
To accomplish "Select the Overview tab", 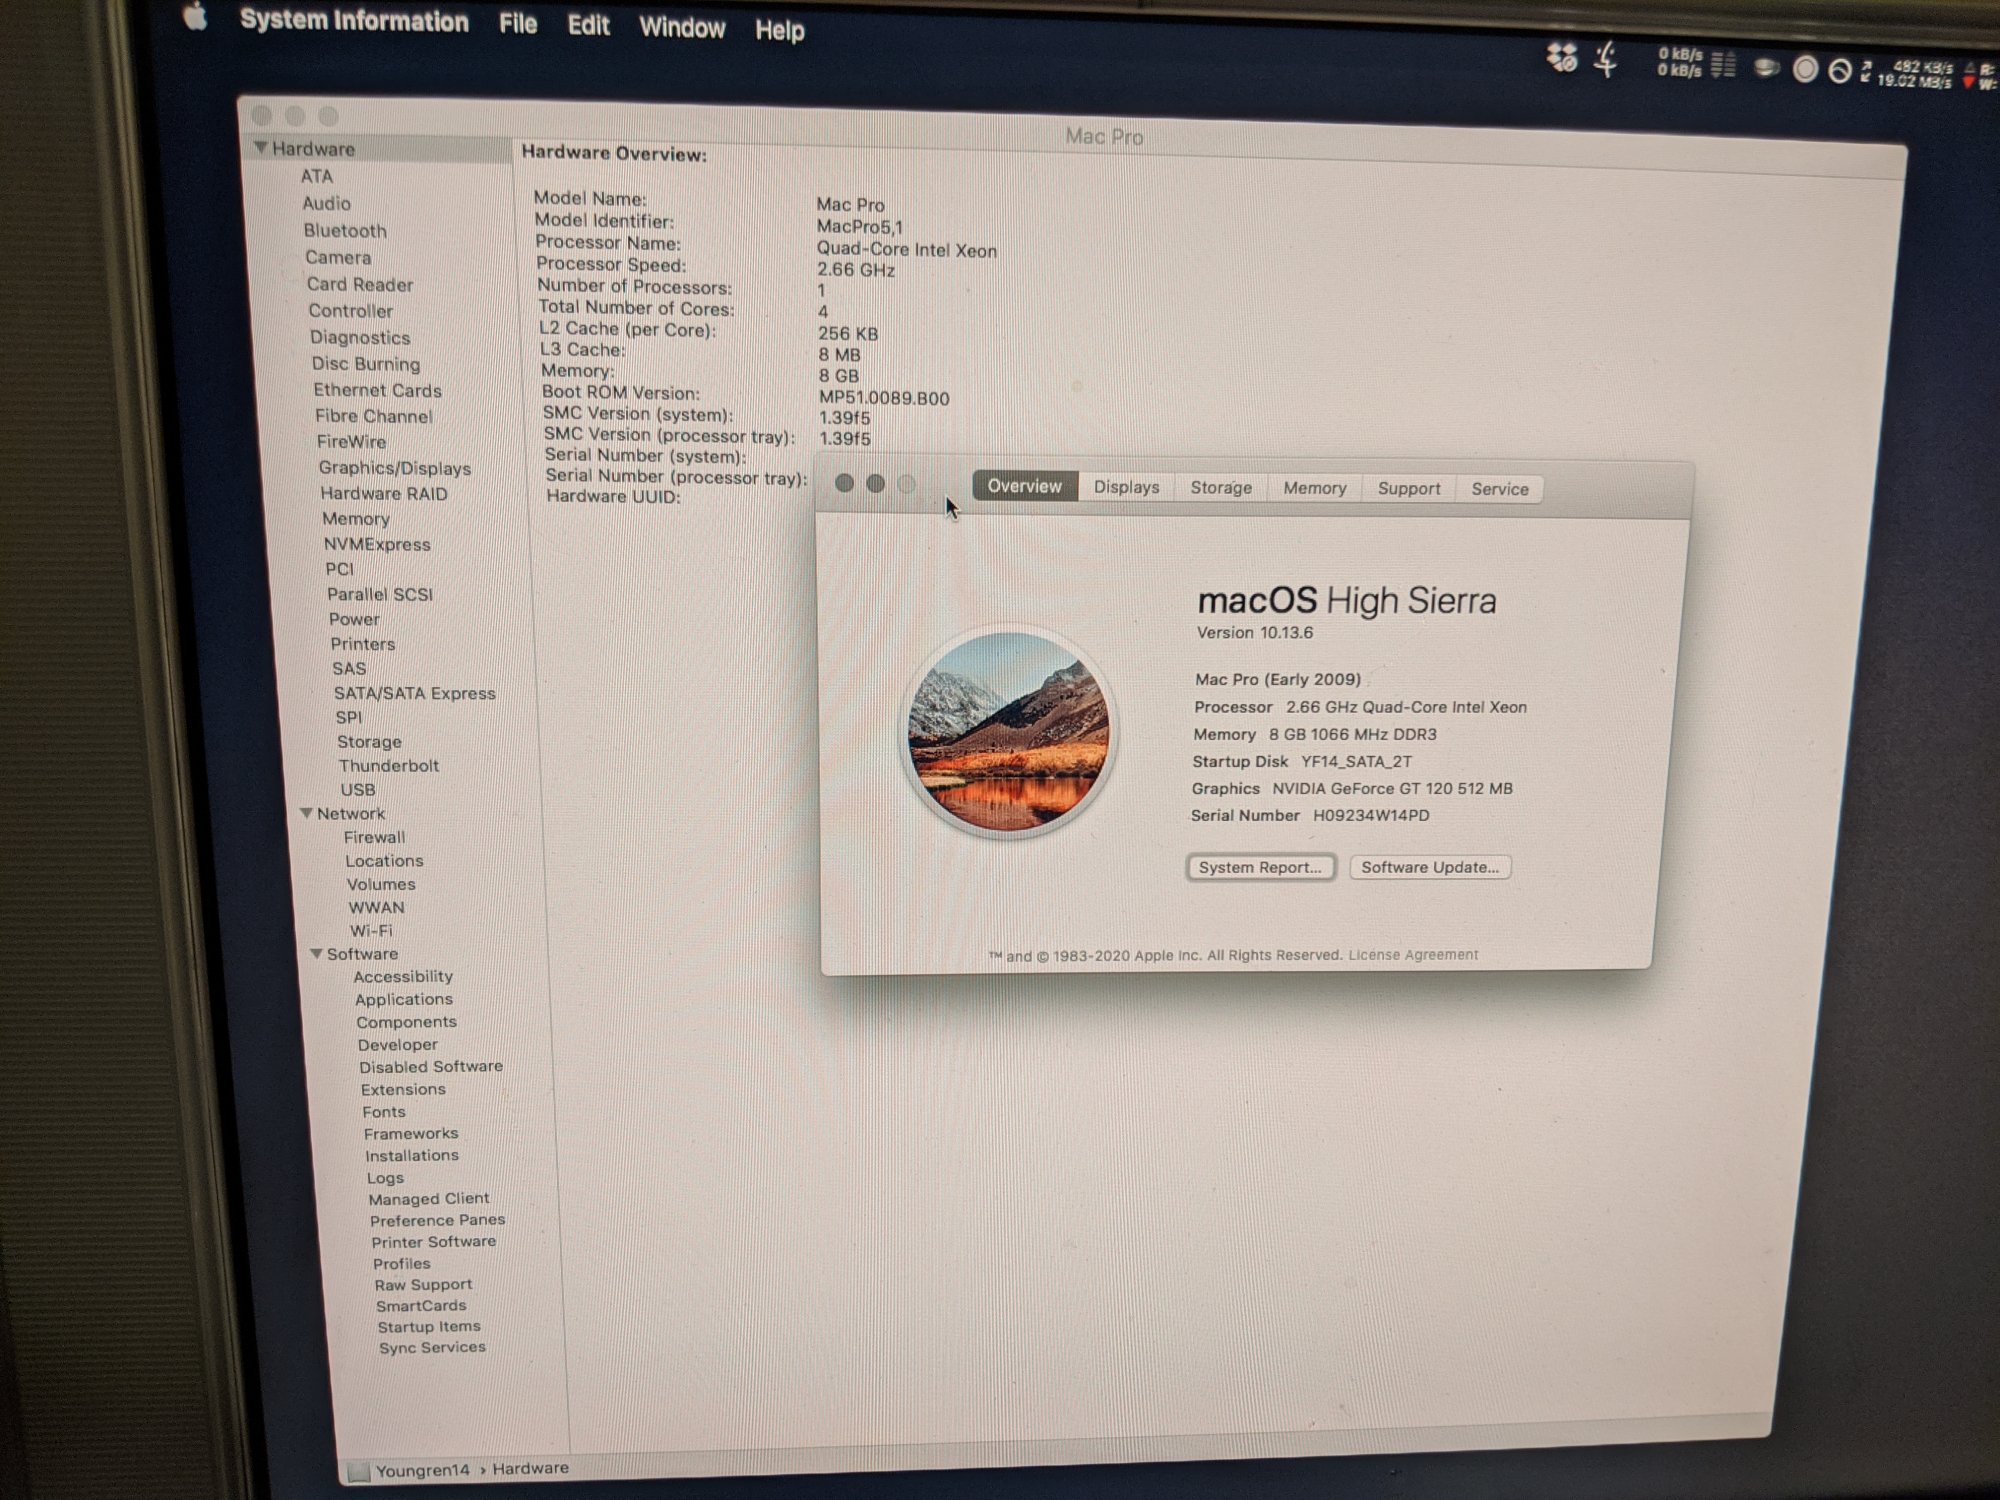I will [x=1024, y=486].
